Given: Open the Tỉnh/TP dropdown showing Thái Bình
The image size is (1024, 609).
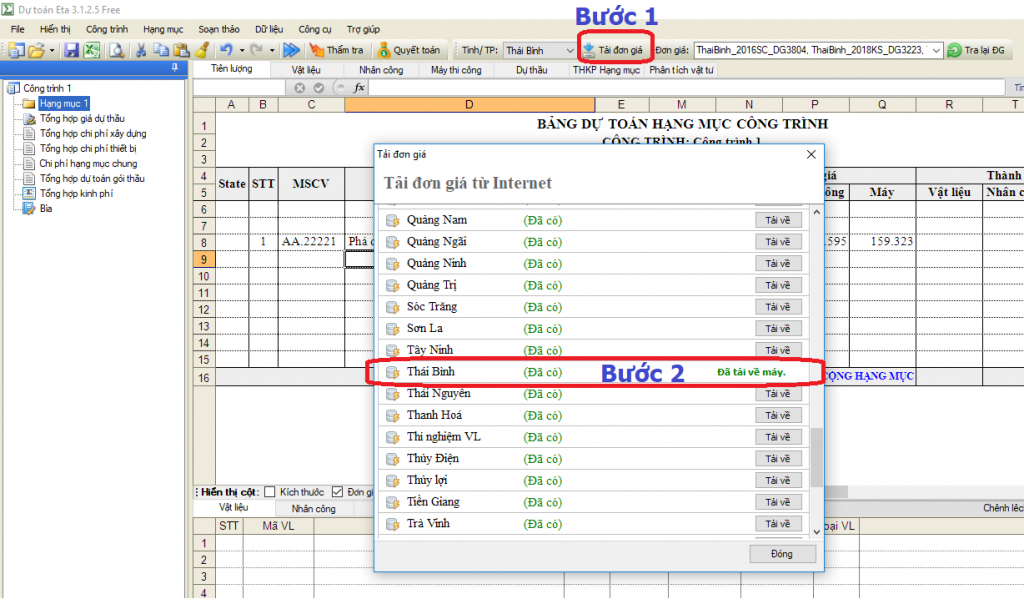Looking at the screenshot, I should [x=538, y=49].
